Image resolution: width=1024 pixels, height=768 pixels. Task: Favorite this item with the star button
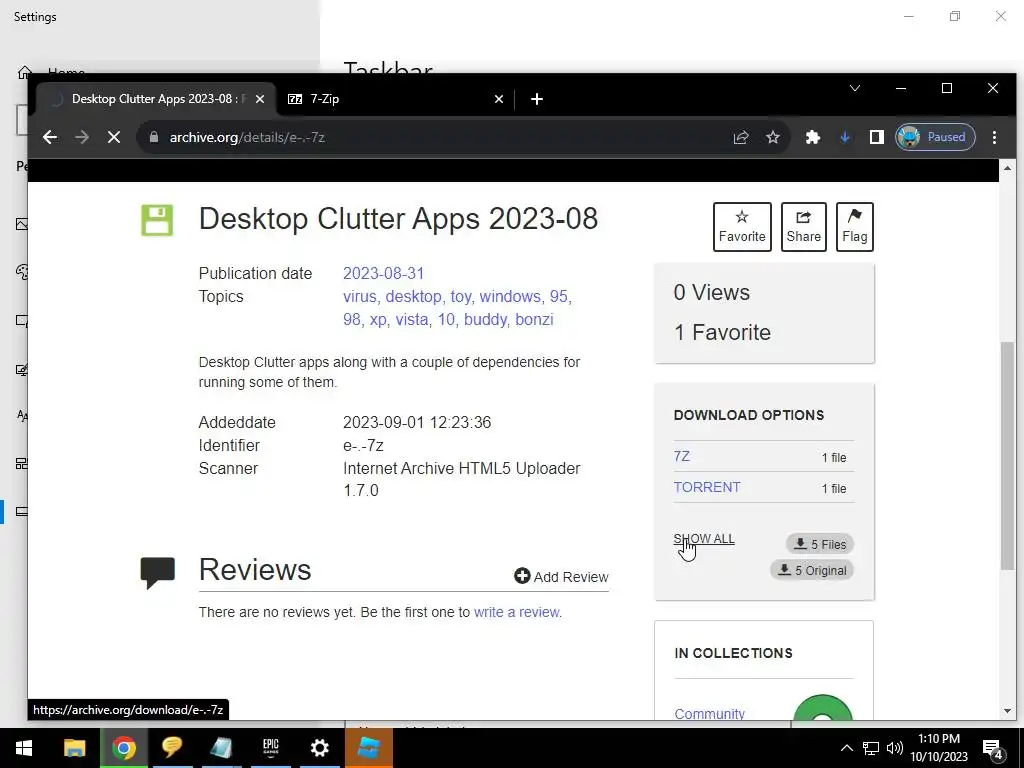(x=742, y=227)
